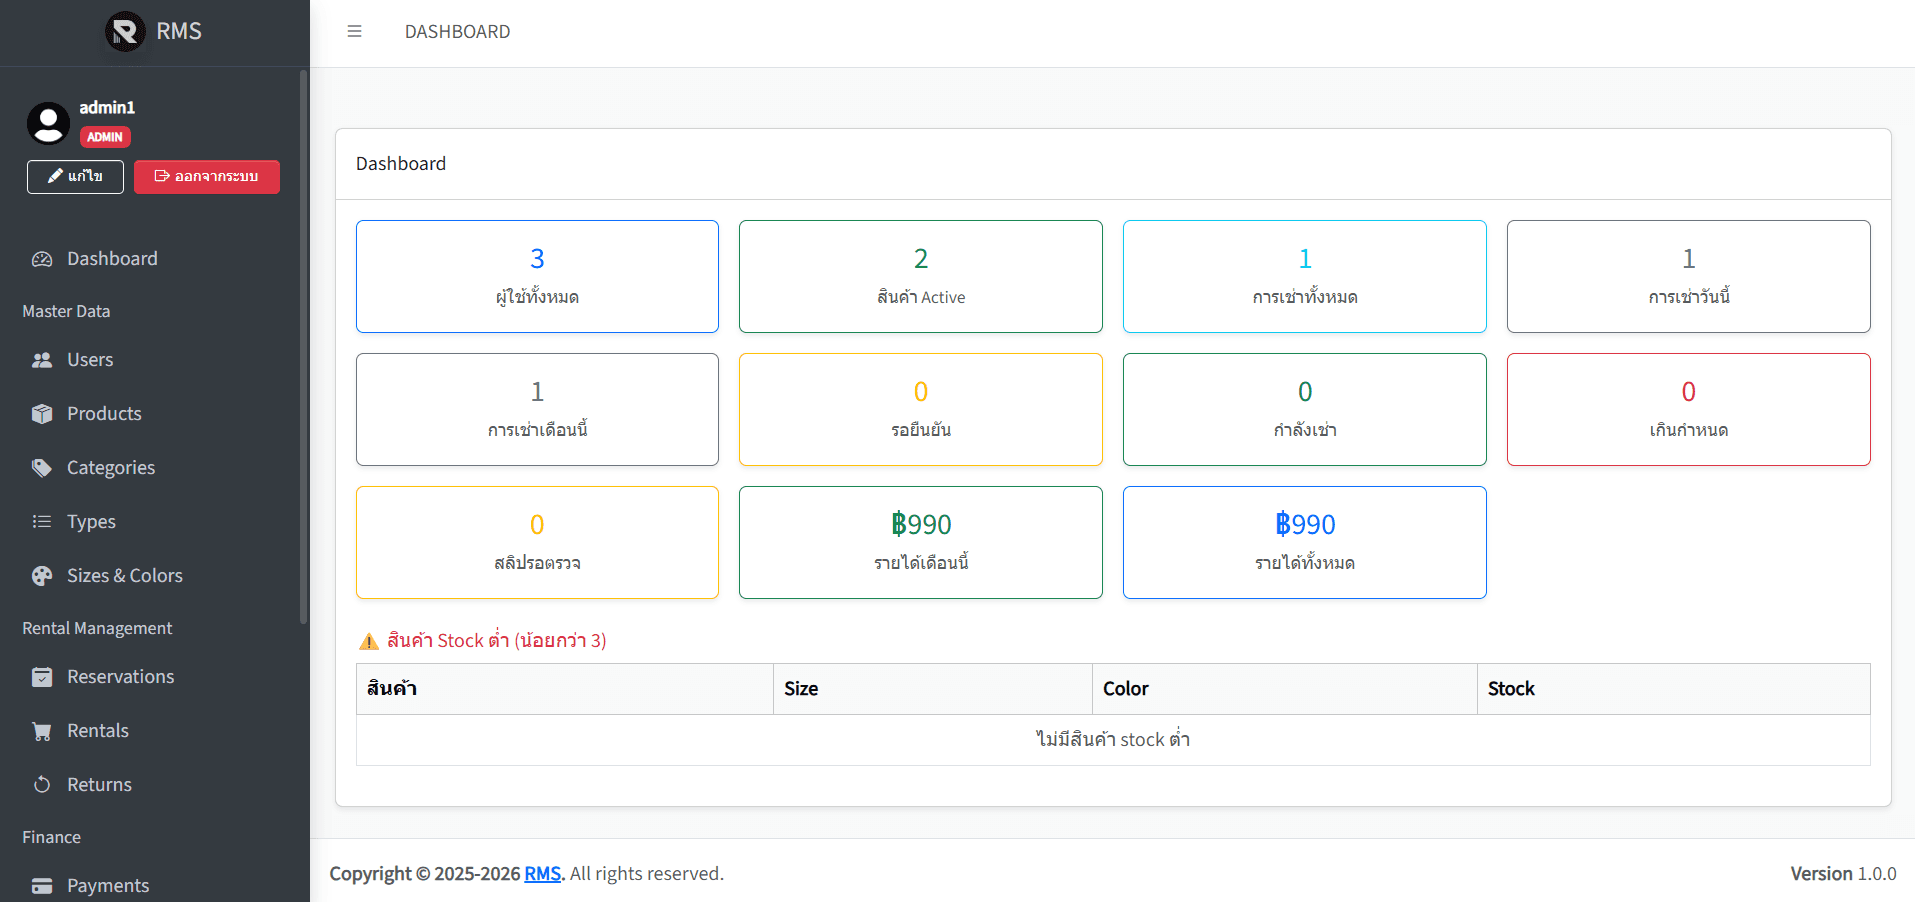The height and width of the screenshot is (902, 1915).
Task: Click the RMS brand title
Action: point(179,31)
